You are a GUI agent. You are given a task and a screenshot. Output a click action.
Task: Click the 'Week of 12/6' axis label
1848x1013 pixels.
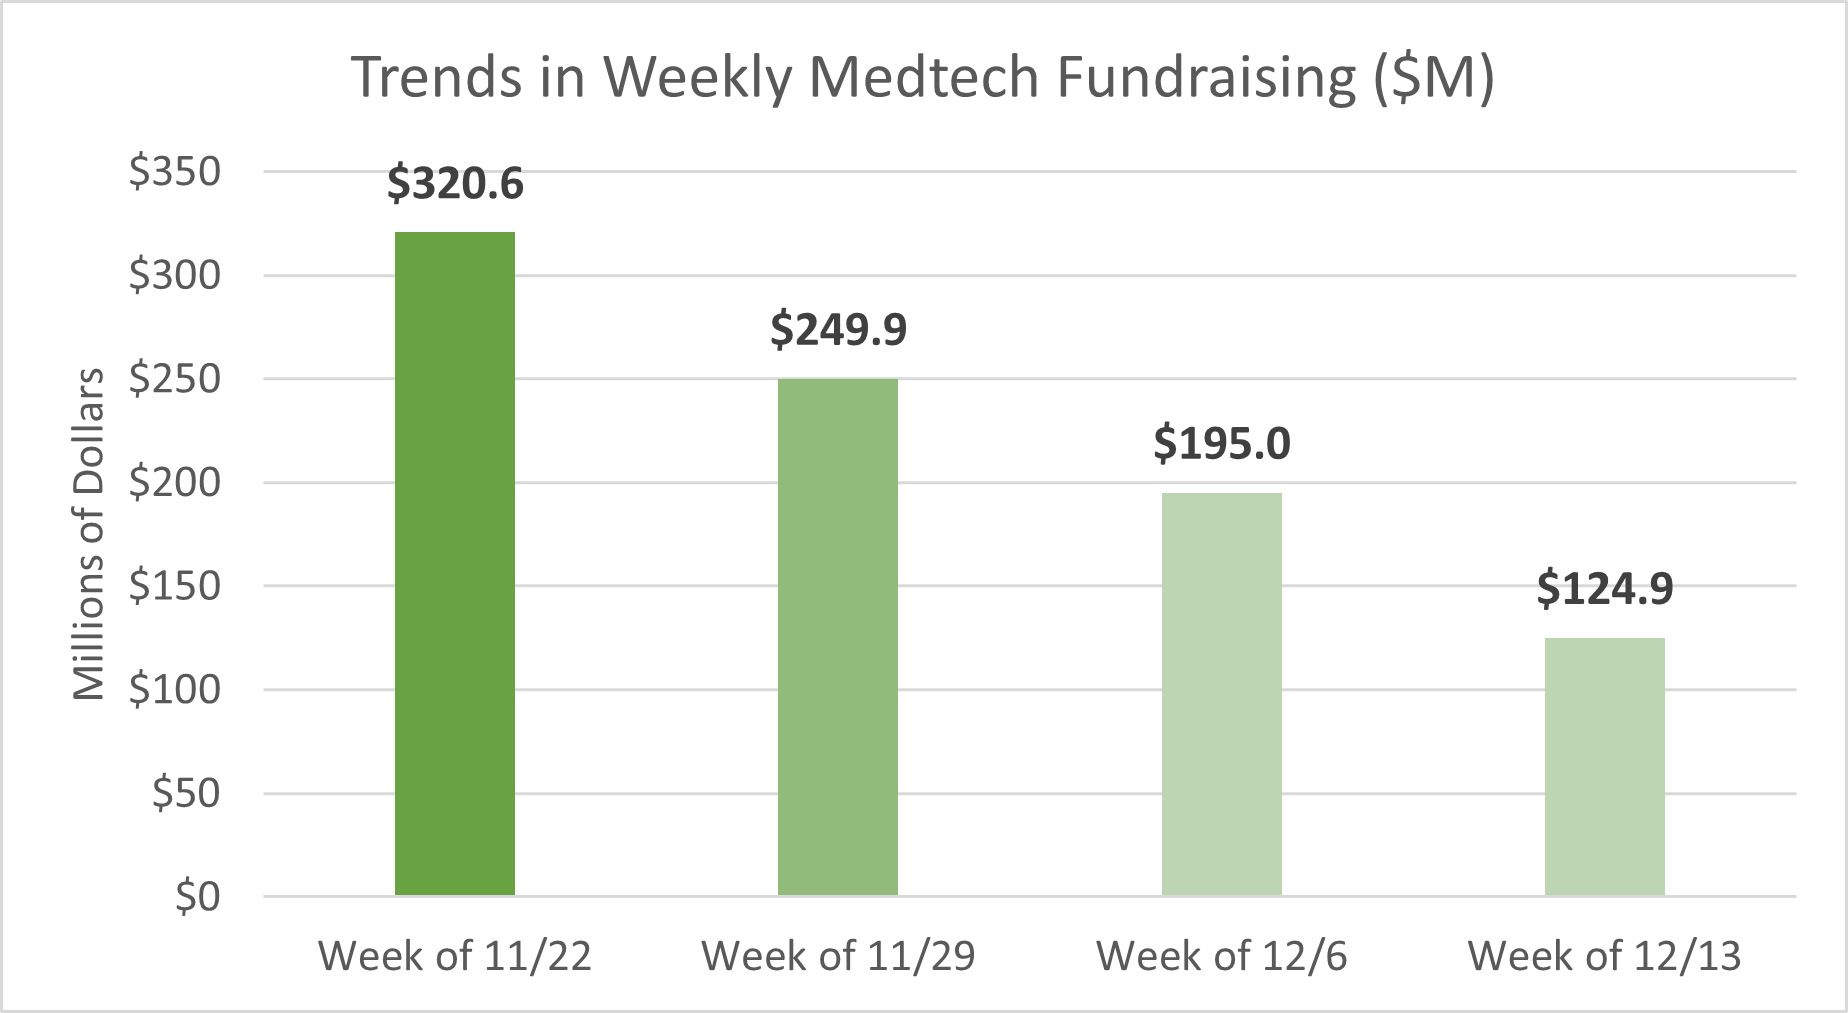[x=1221, y=956]
